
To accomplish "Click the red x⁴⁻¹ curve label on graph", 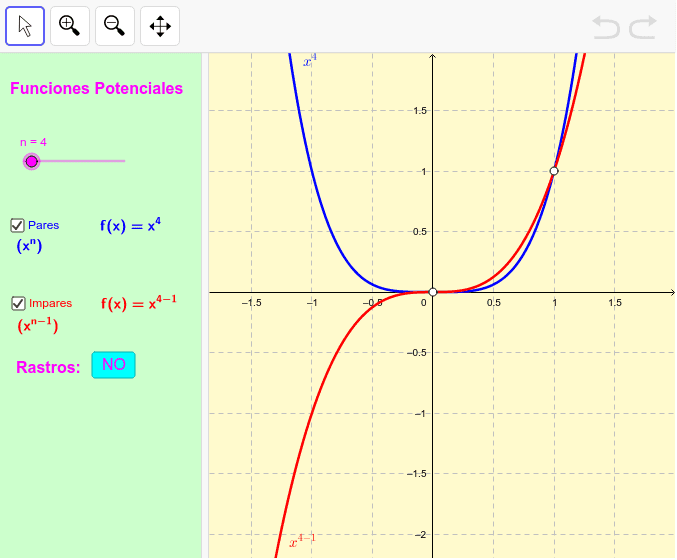I will click(302, 541).
